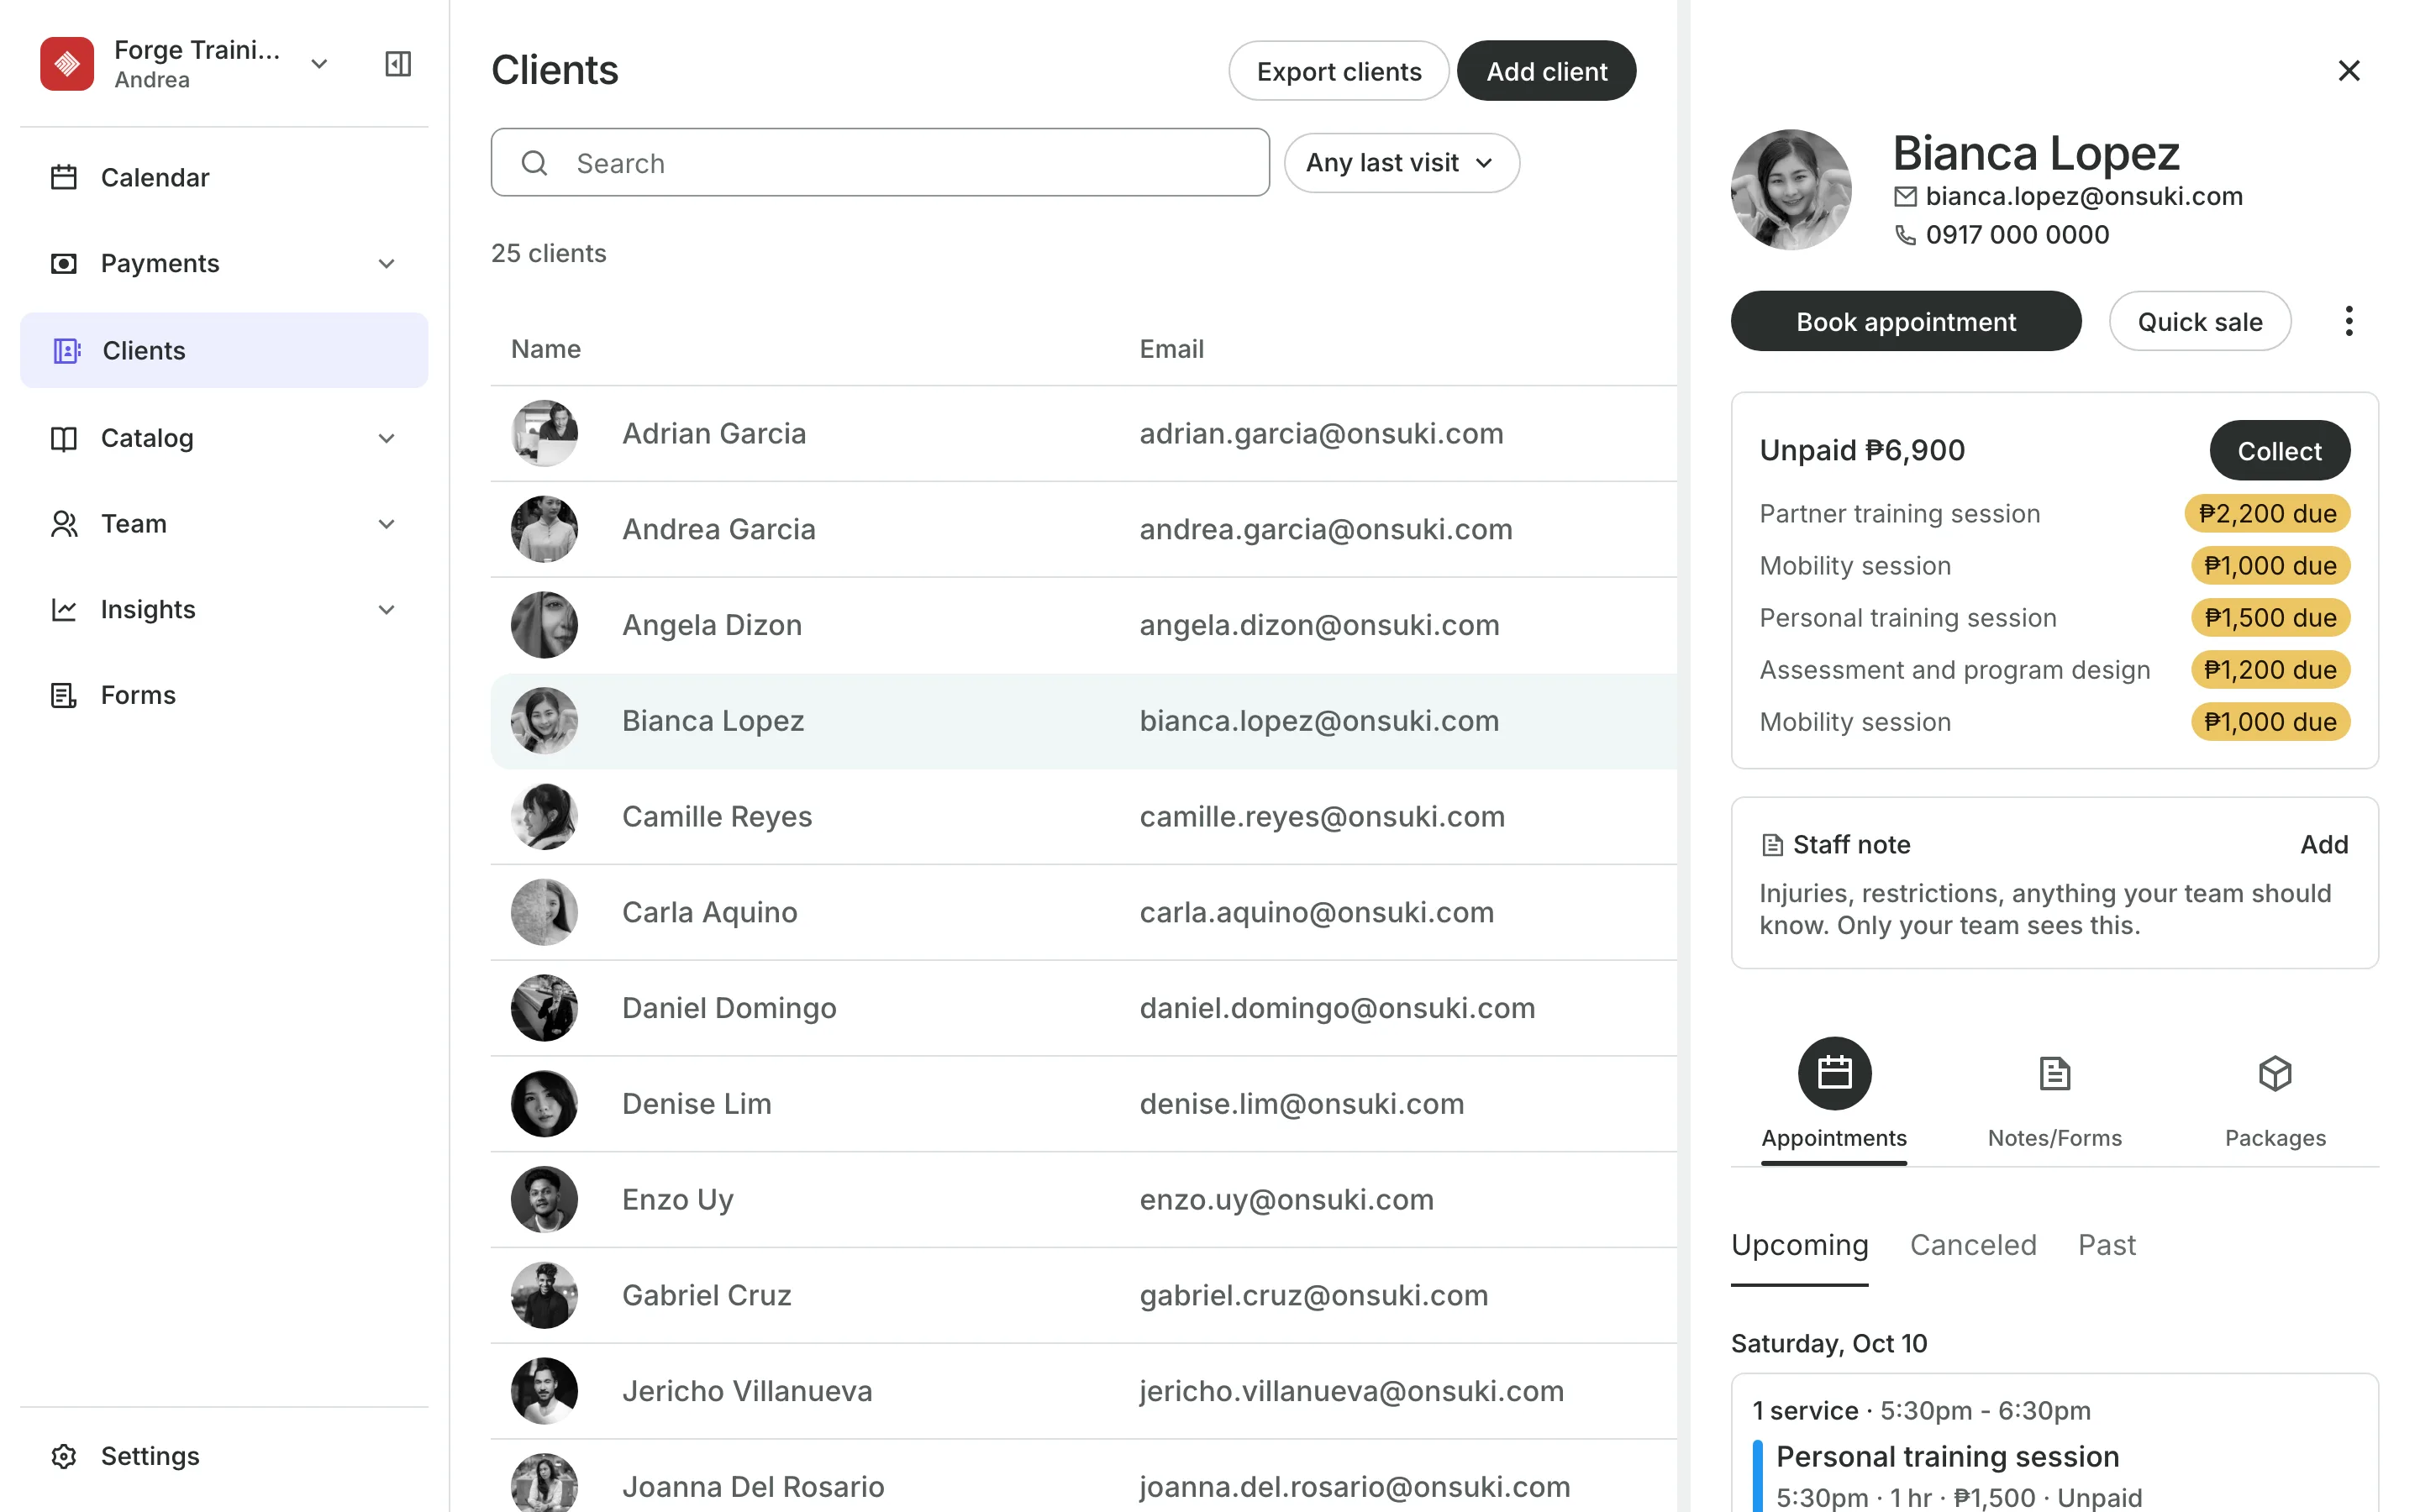Click the Catalog book icon

coord(64,438)
